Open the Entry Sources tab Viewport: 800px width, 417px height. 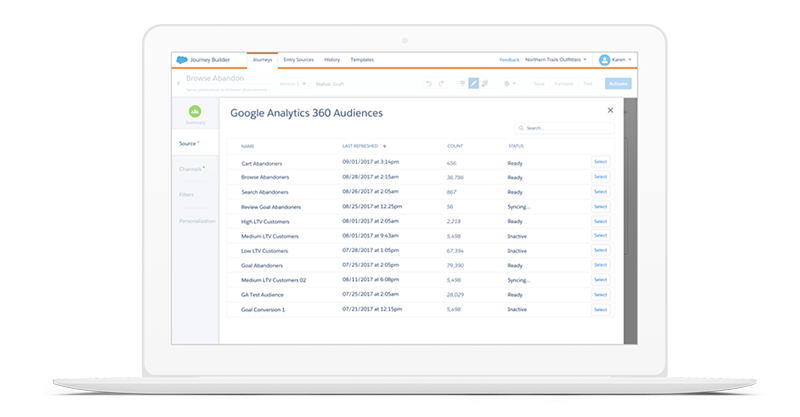point(298,60)
